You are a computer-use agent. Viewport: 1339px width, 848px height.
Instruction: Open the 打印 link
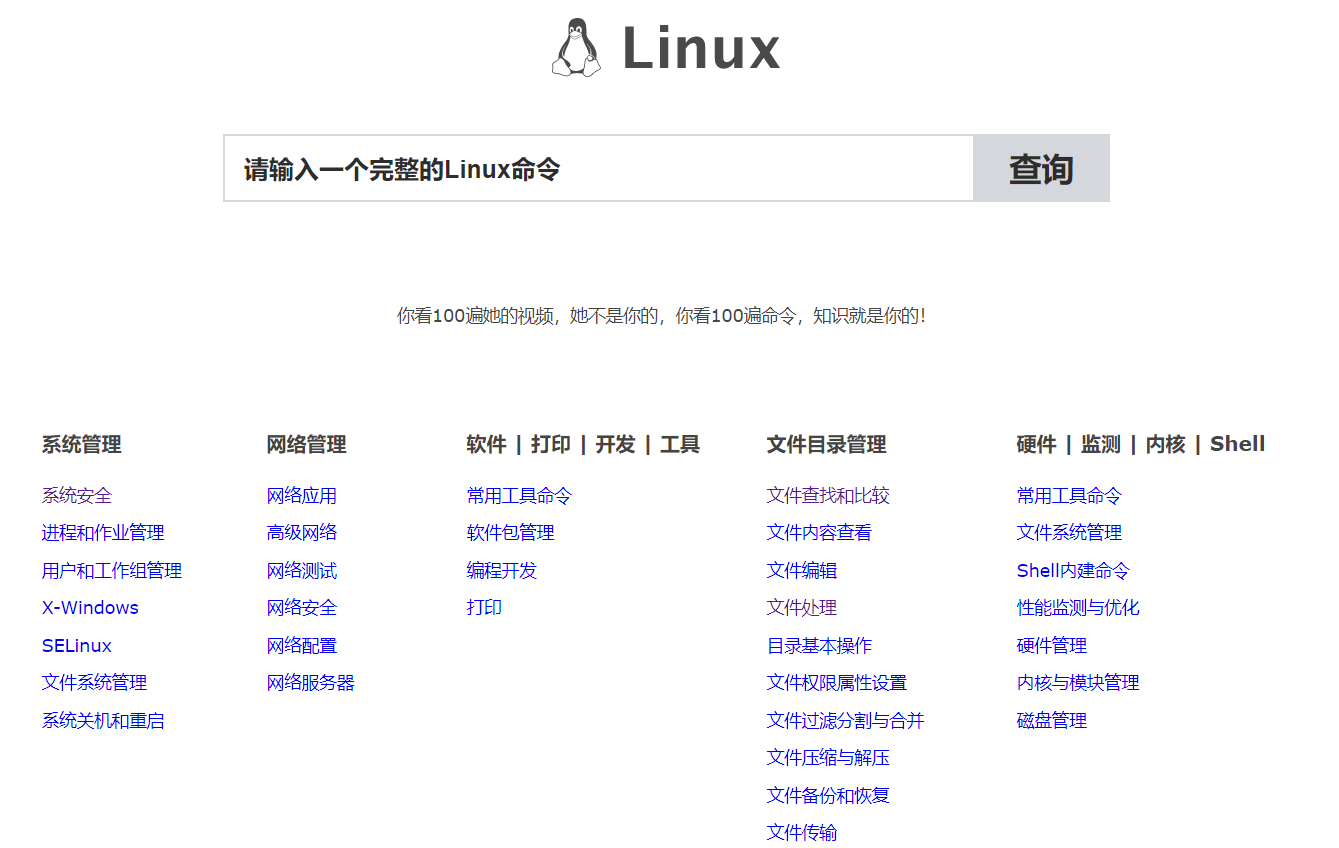(484, 608)
